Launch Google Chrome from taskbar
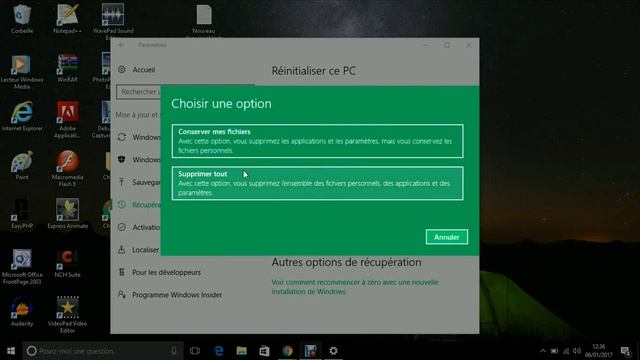 coord(287,351)
